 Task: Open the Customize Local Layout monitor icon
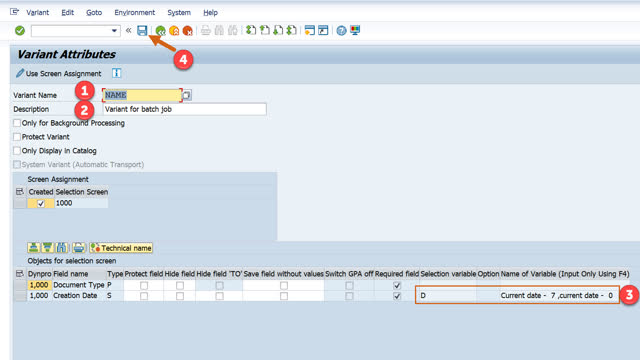[x=355, y=30]
